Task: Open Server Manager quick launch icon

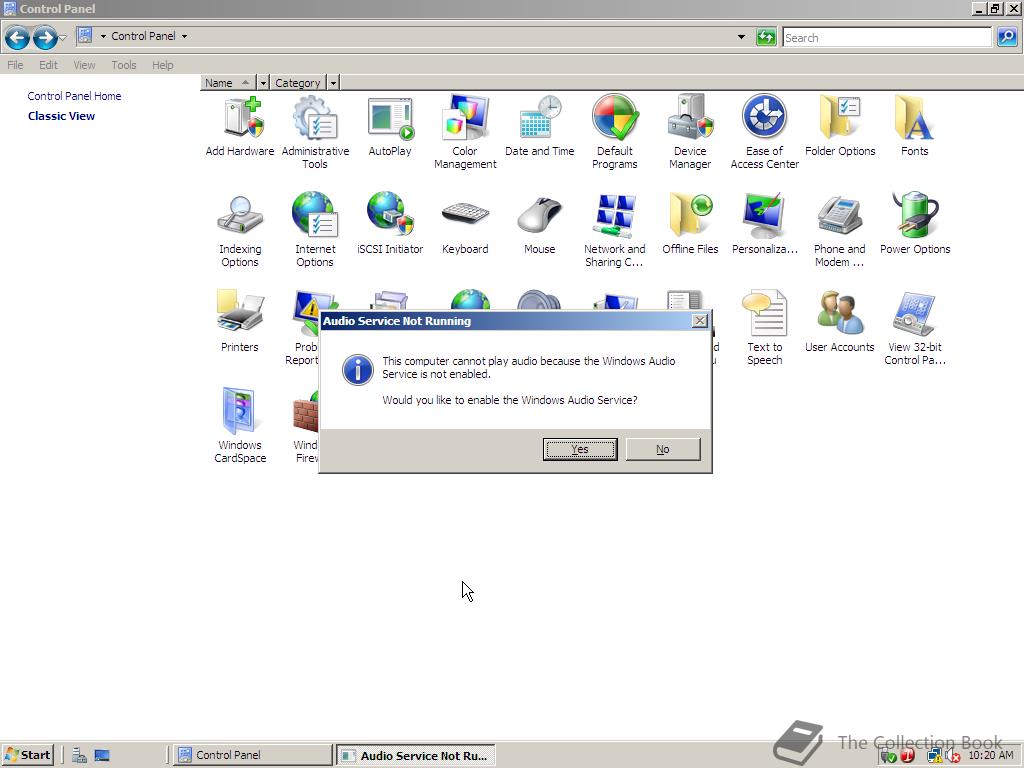Action: point(80,756)
